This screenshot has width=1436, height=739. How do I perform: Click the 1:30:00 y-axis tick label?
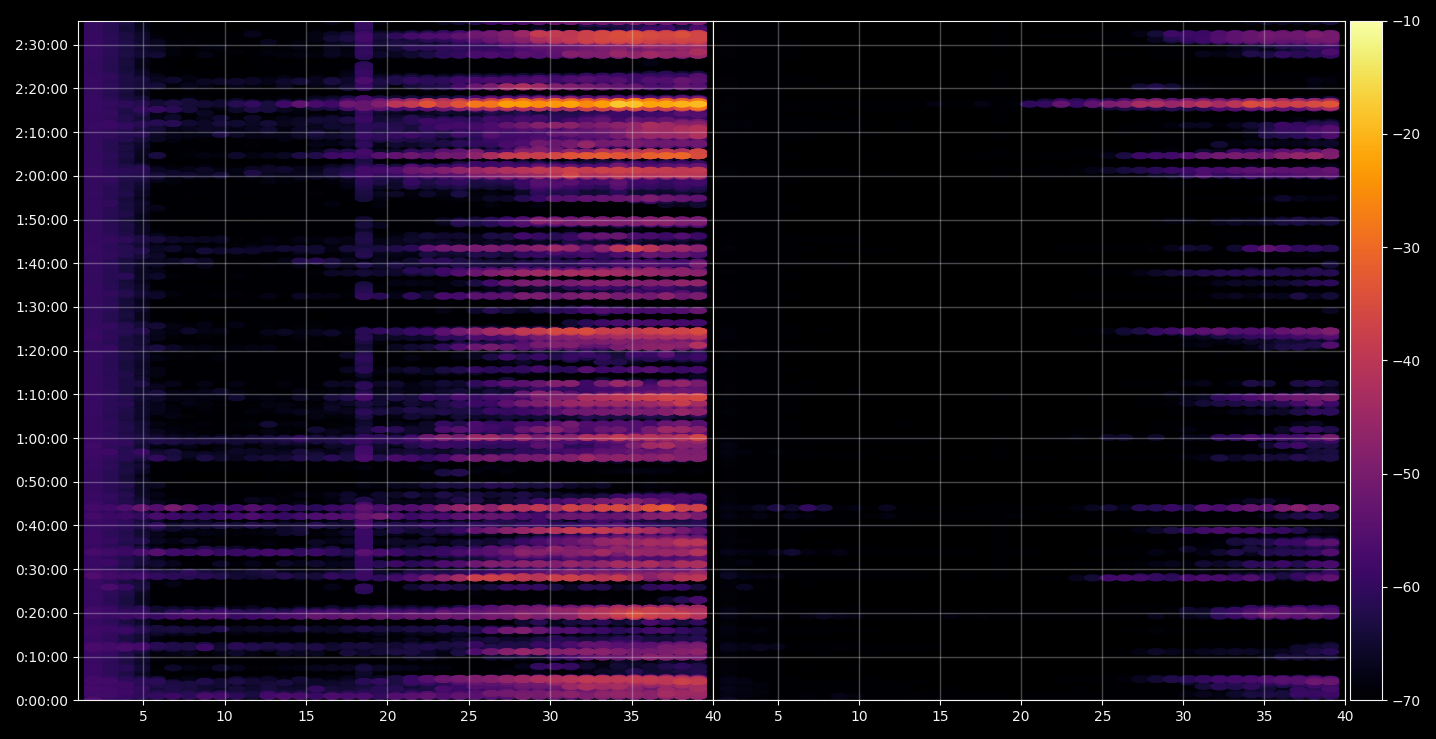pyautogui.click(x=42, y=307)
